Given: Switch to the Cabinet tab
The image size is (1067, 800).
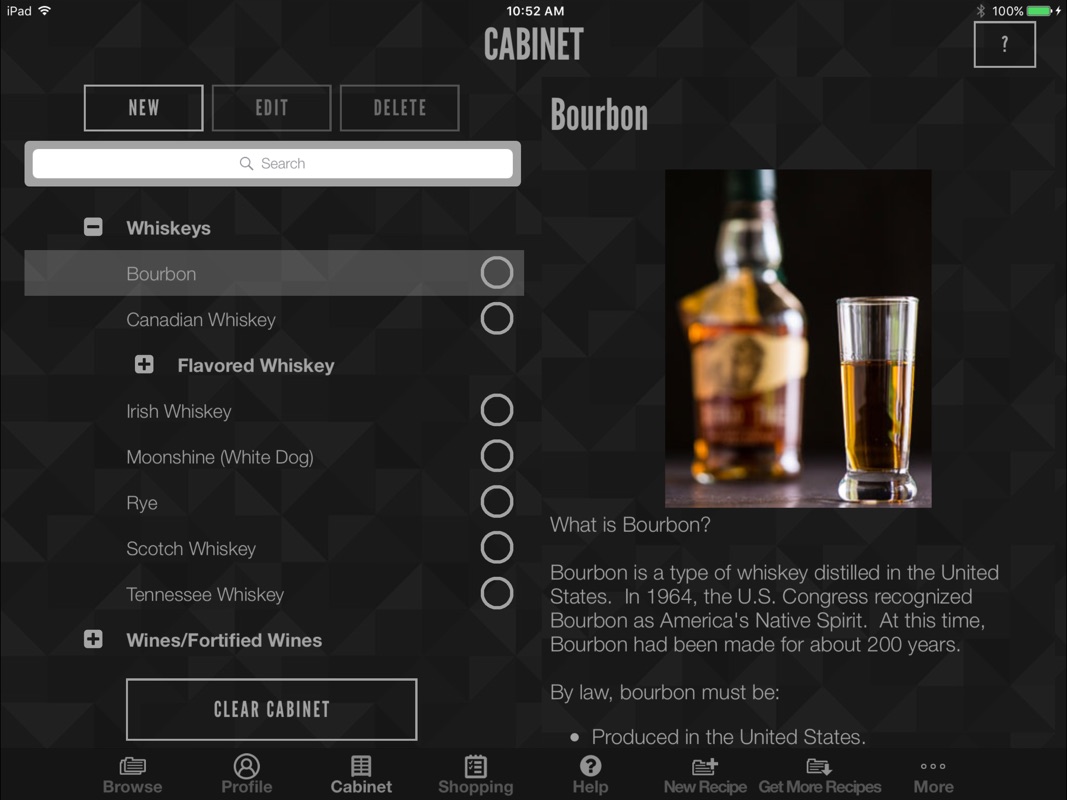Looking at the screenshot, I should [x=361, y=774].
